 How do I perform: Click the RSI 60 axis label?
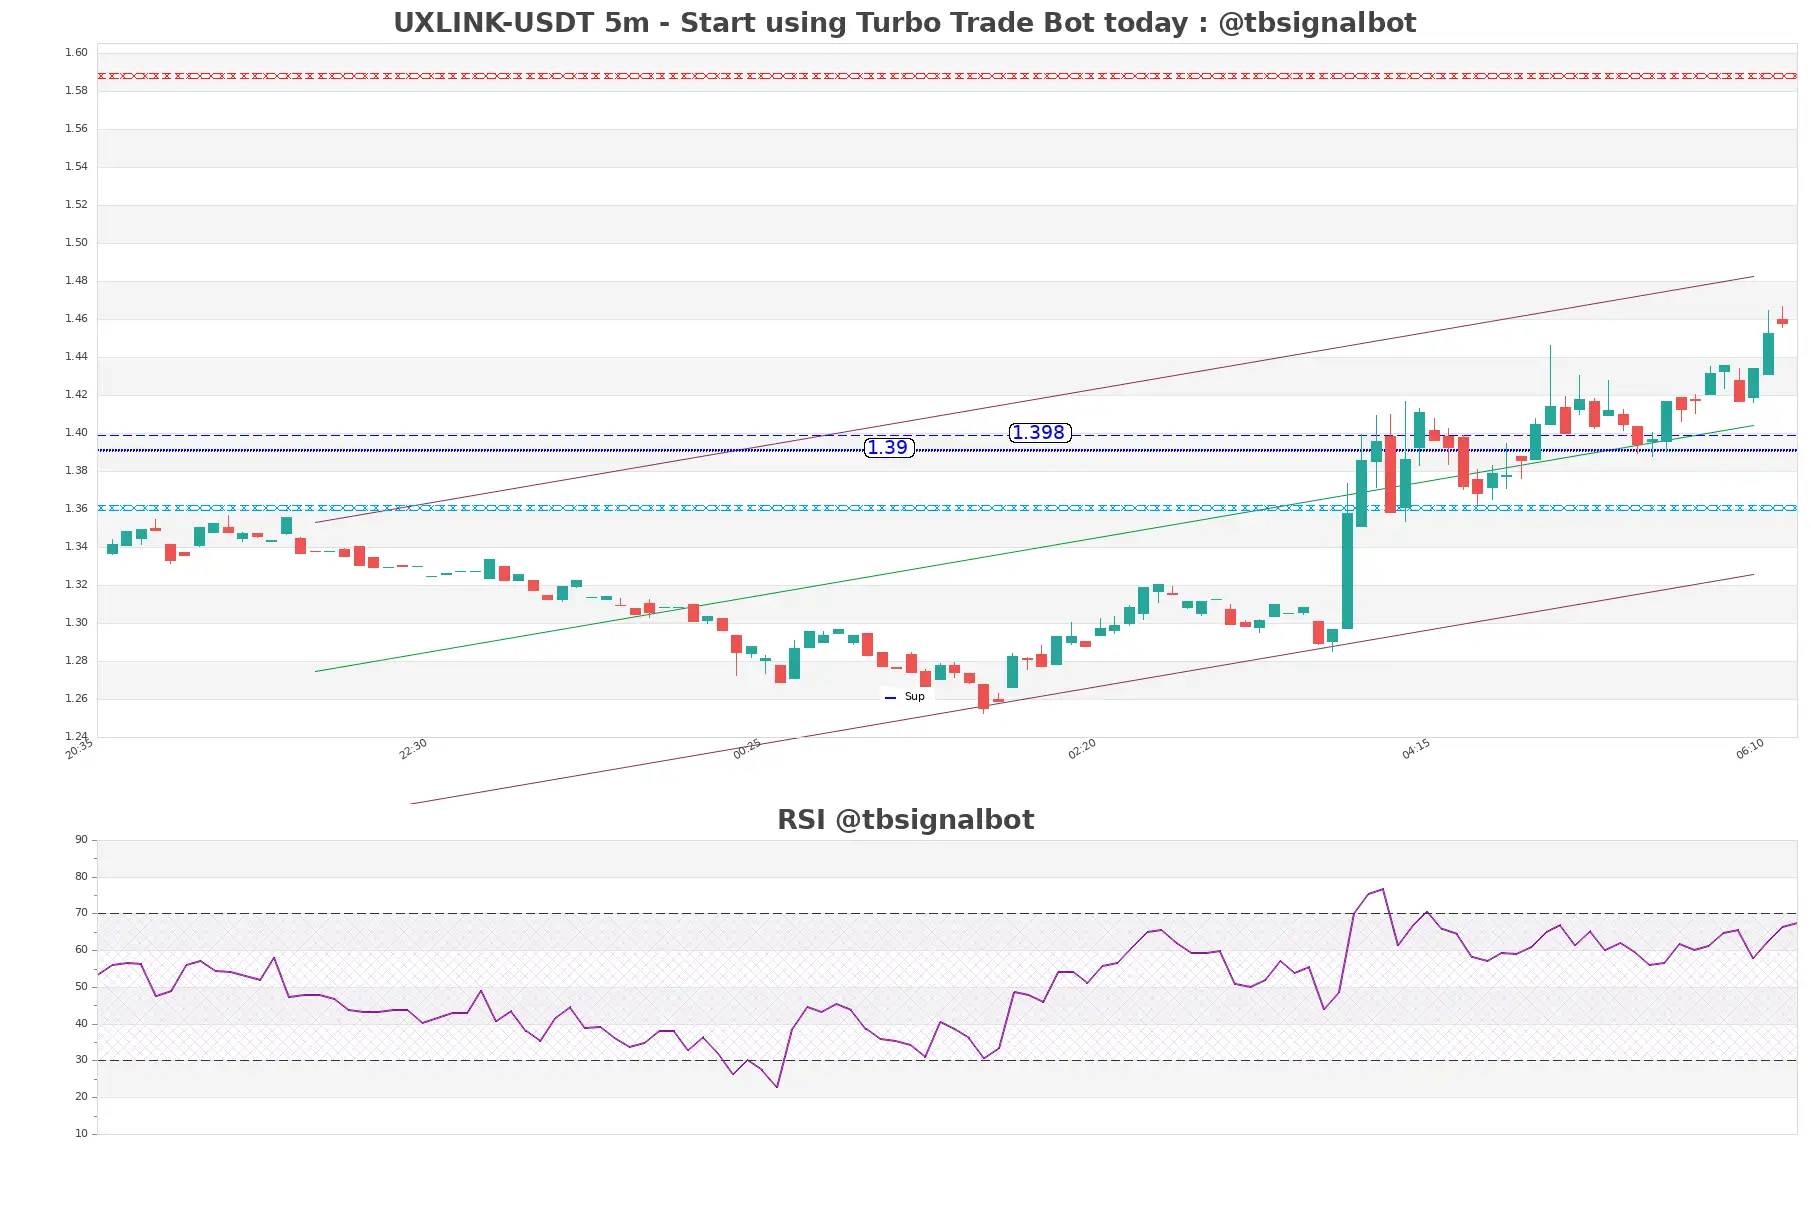coord(81,949)
